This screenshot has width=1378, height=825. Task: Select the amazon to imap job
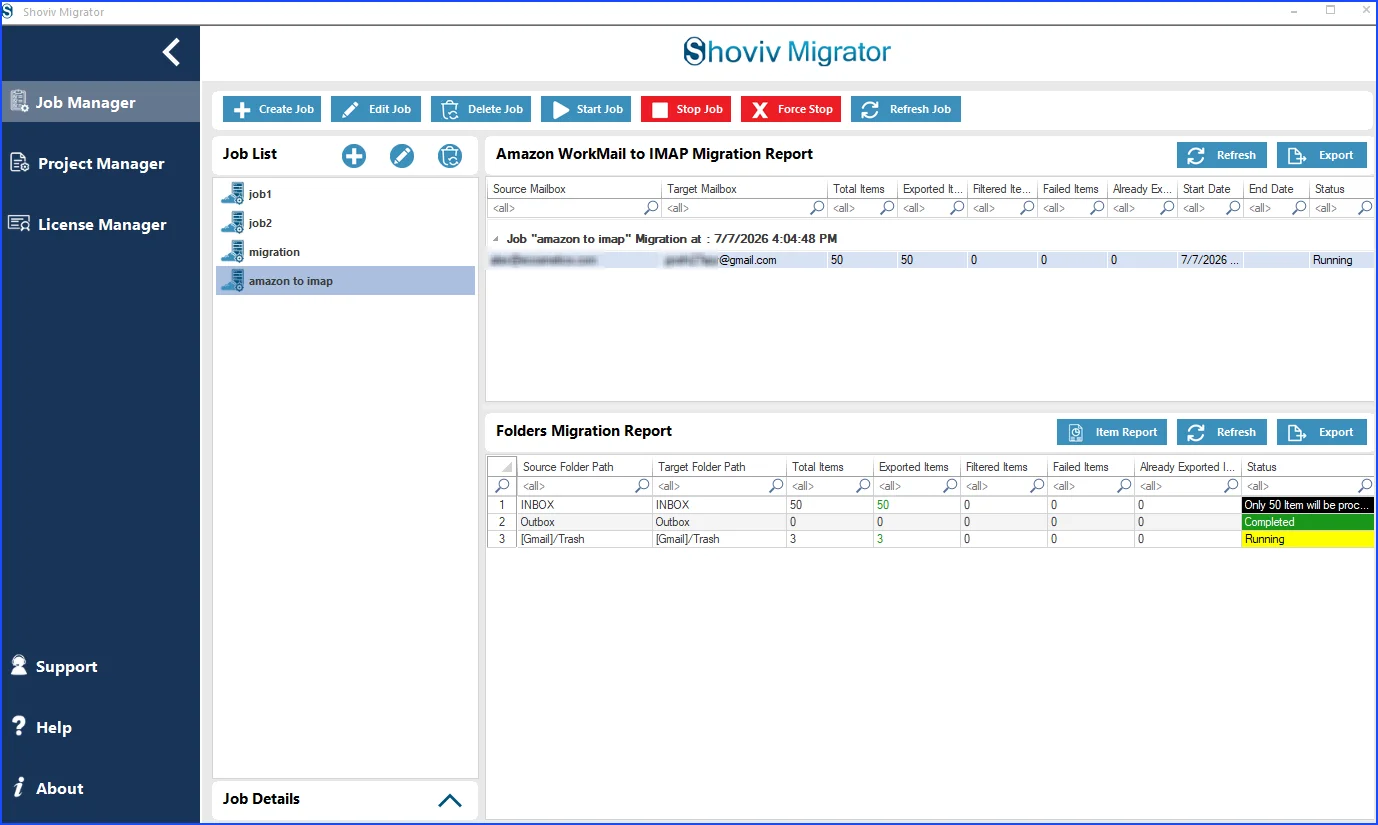(345, 281)
